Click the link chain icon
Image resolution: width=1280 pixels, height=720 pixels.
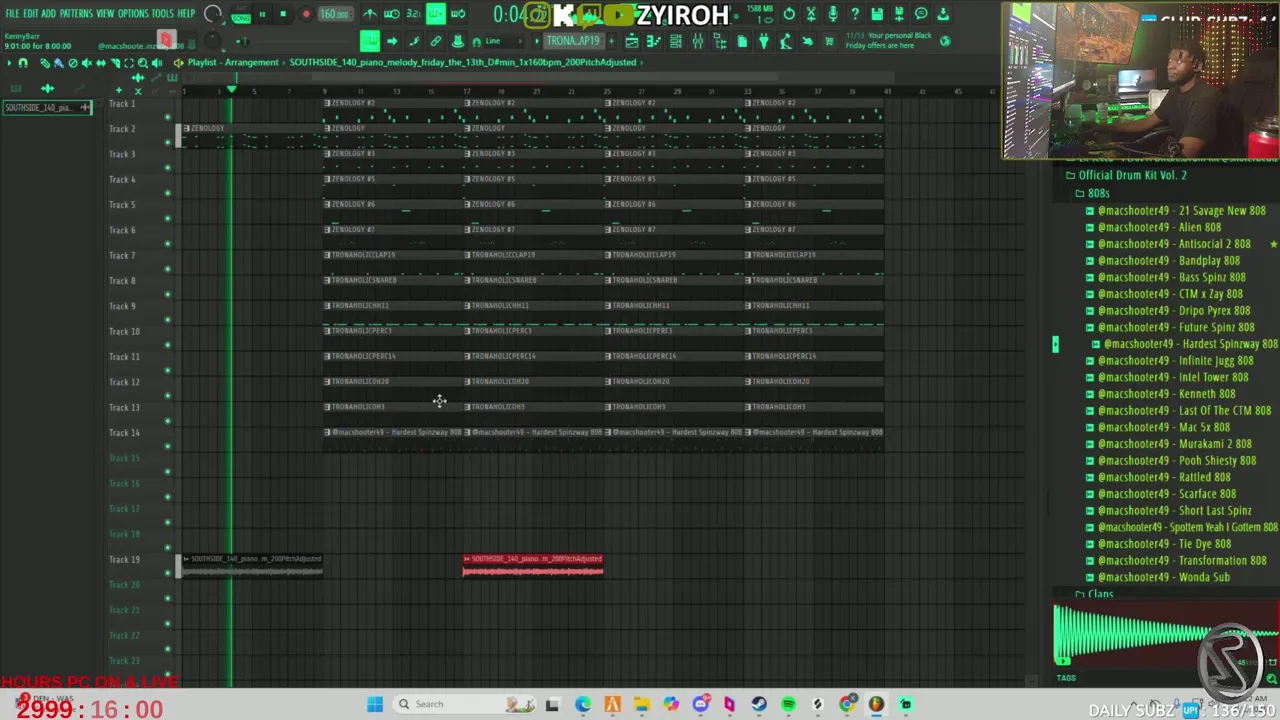(435, 41)
